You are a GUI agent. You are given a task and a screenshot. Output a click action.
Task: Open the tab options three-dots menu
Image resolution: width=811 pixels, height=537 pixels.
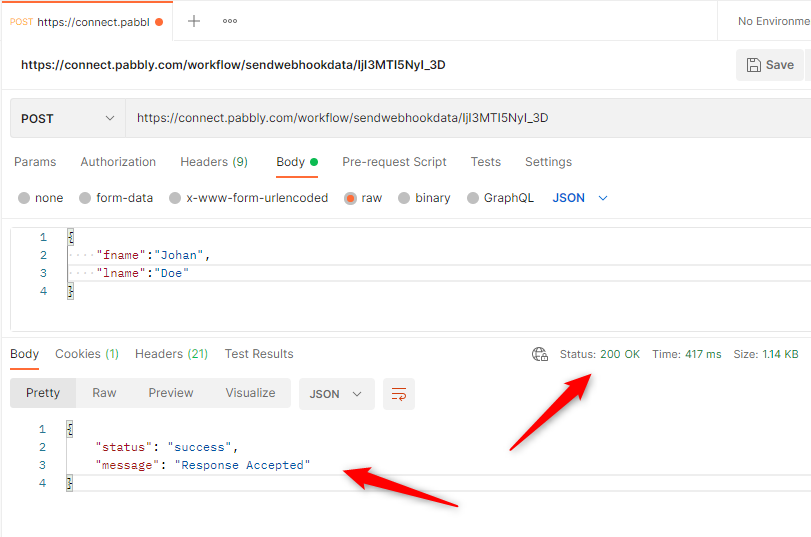coord(230,21)
